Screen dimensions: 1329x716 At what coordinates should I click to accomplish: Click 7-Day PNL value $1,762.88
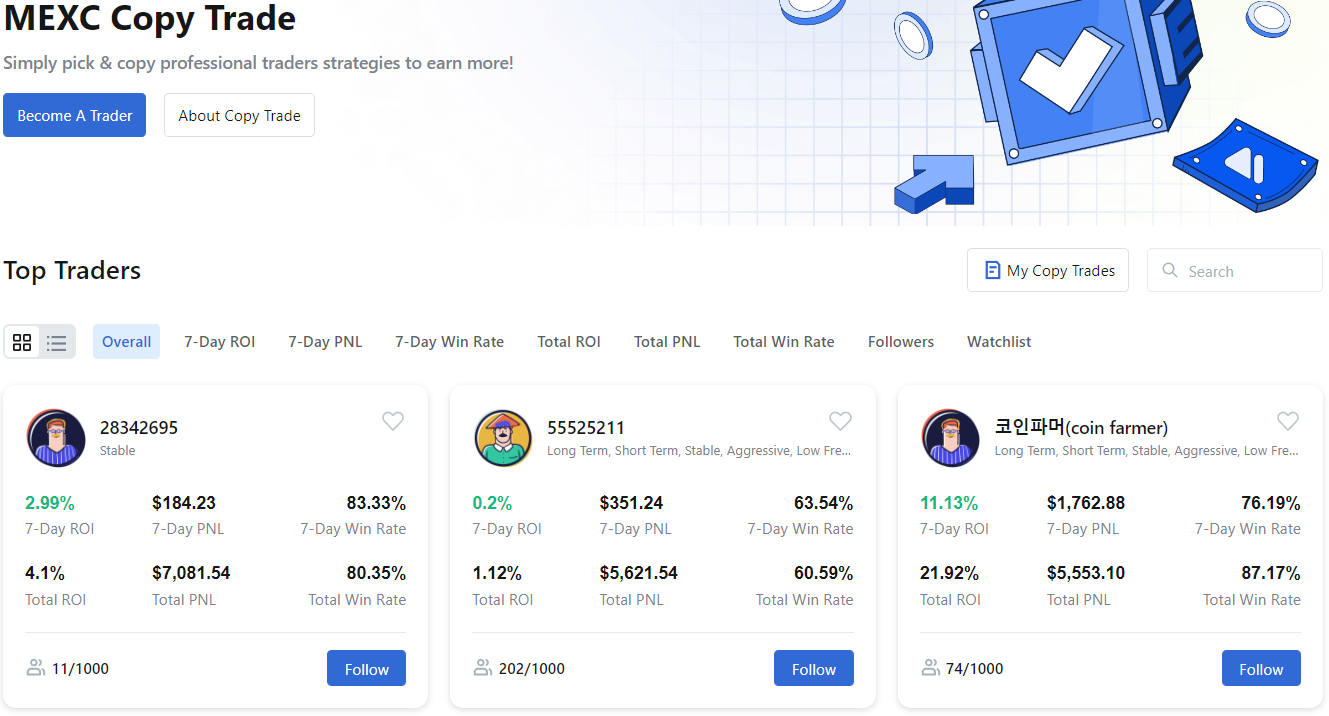[1086, 503]
